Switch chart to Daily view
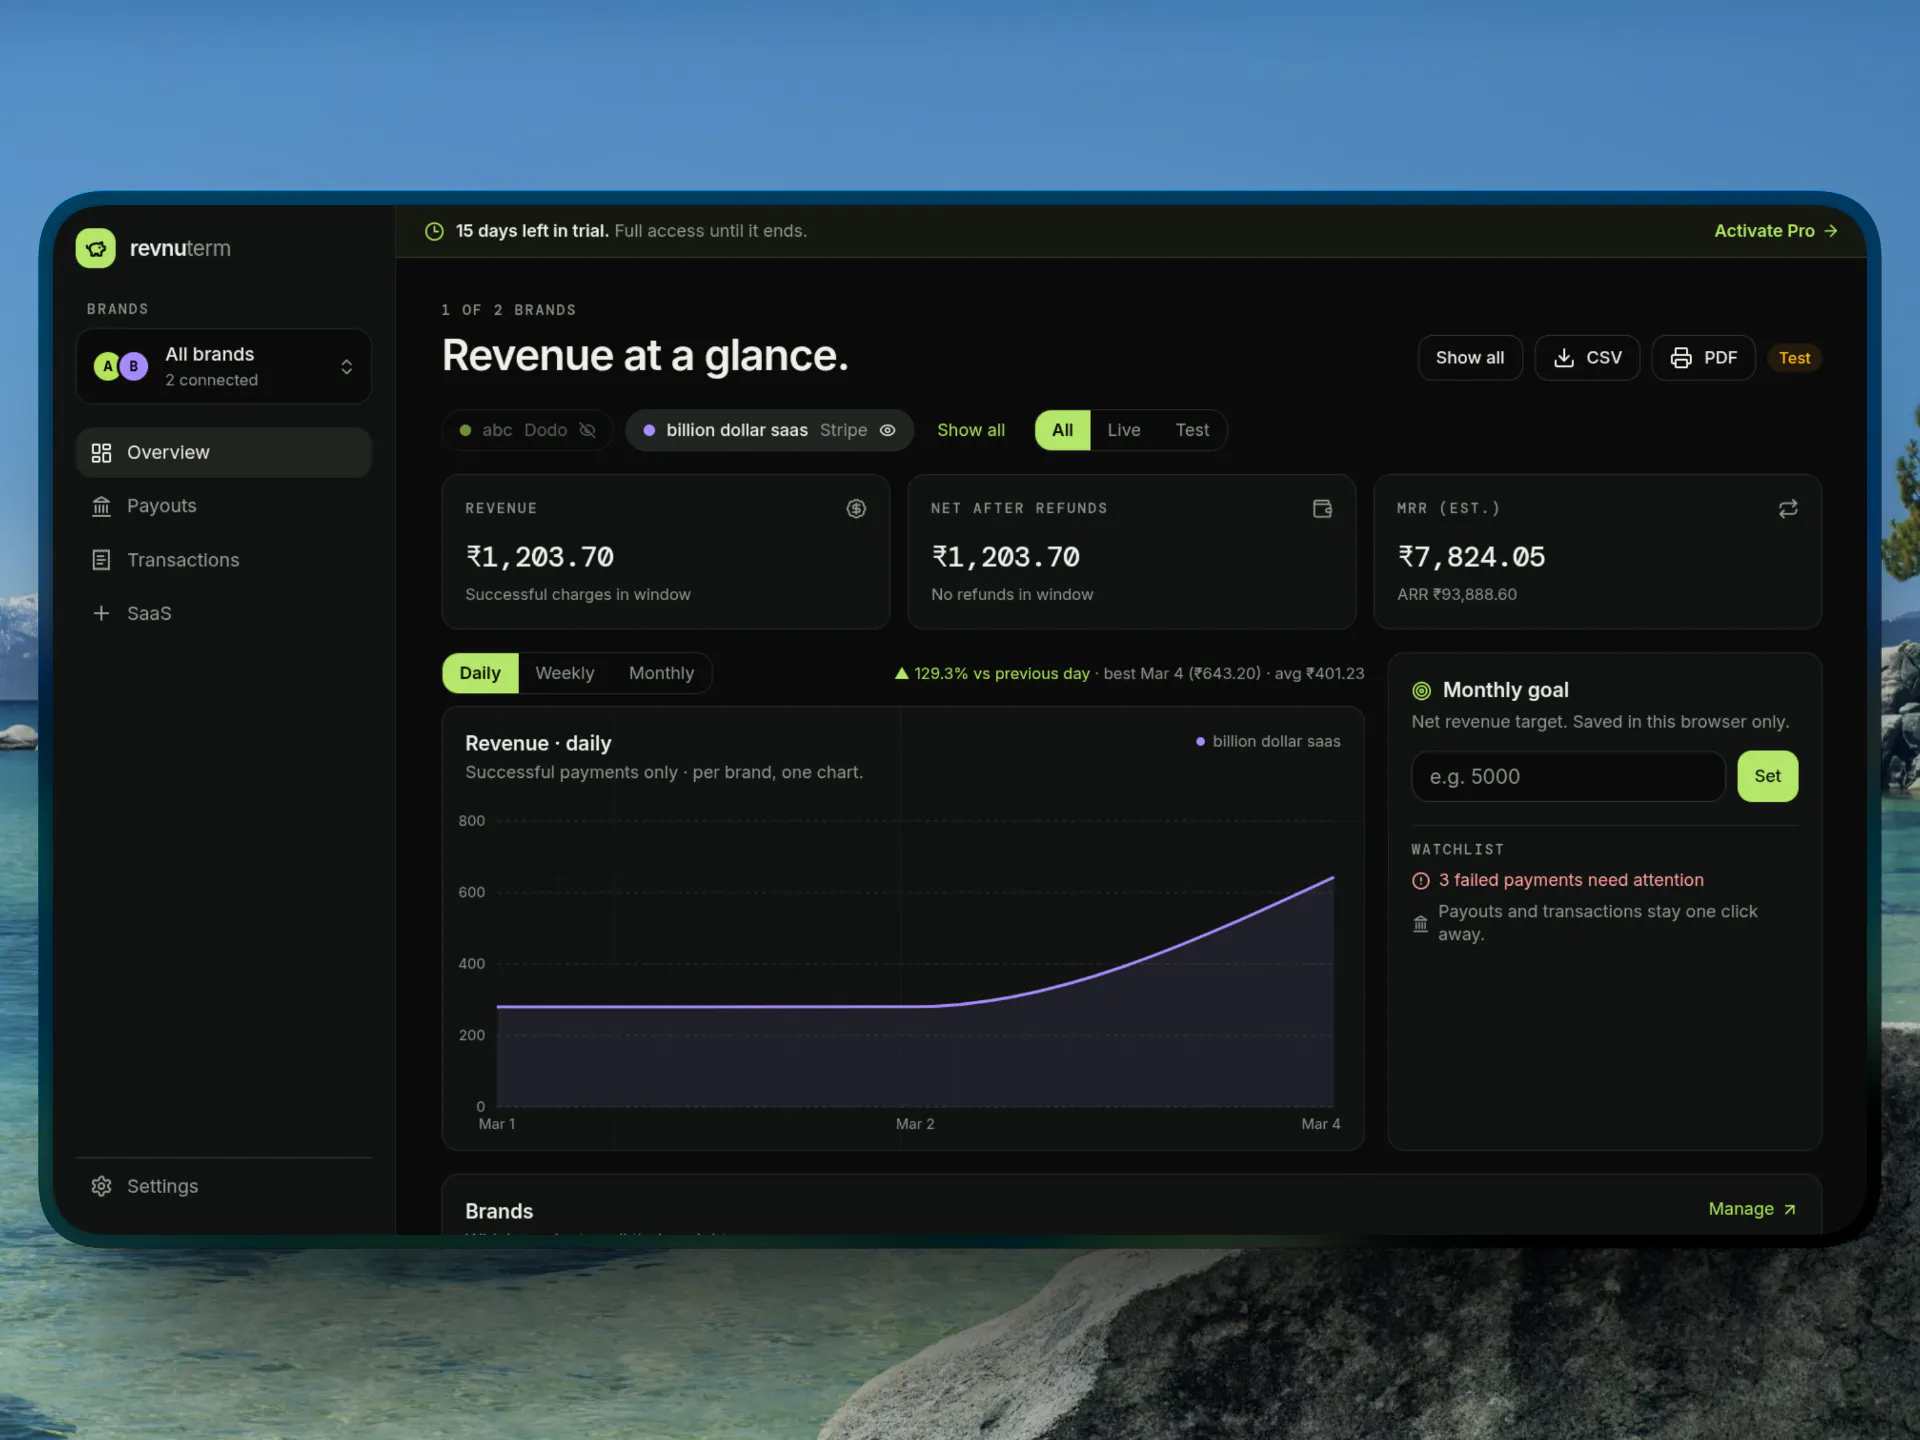Viewport: 1920px width, 1440px height. [x=480, y=674]
